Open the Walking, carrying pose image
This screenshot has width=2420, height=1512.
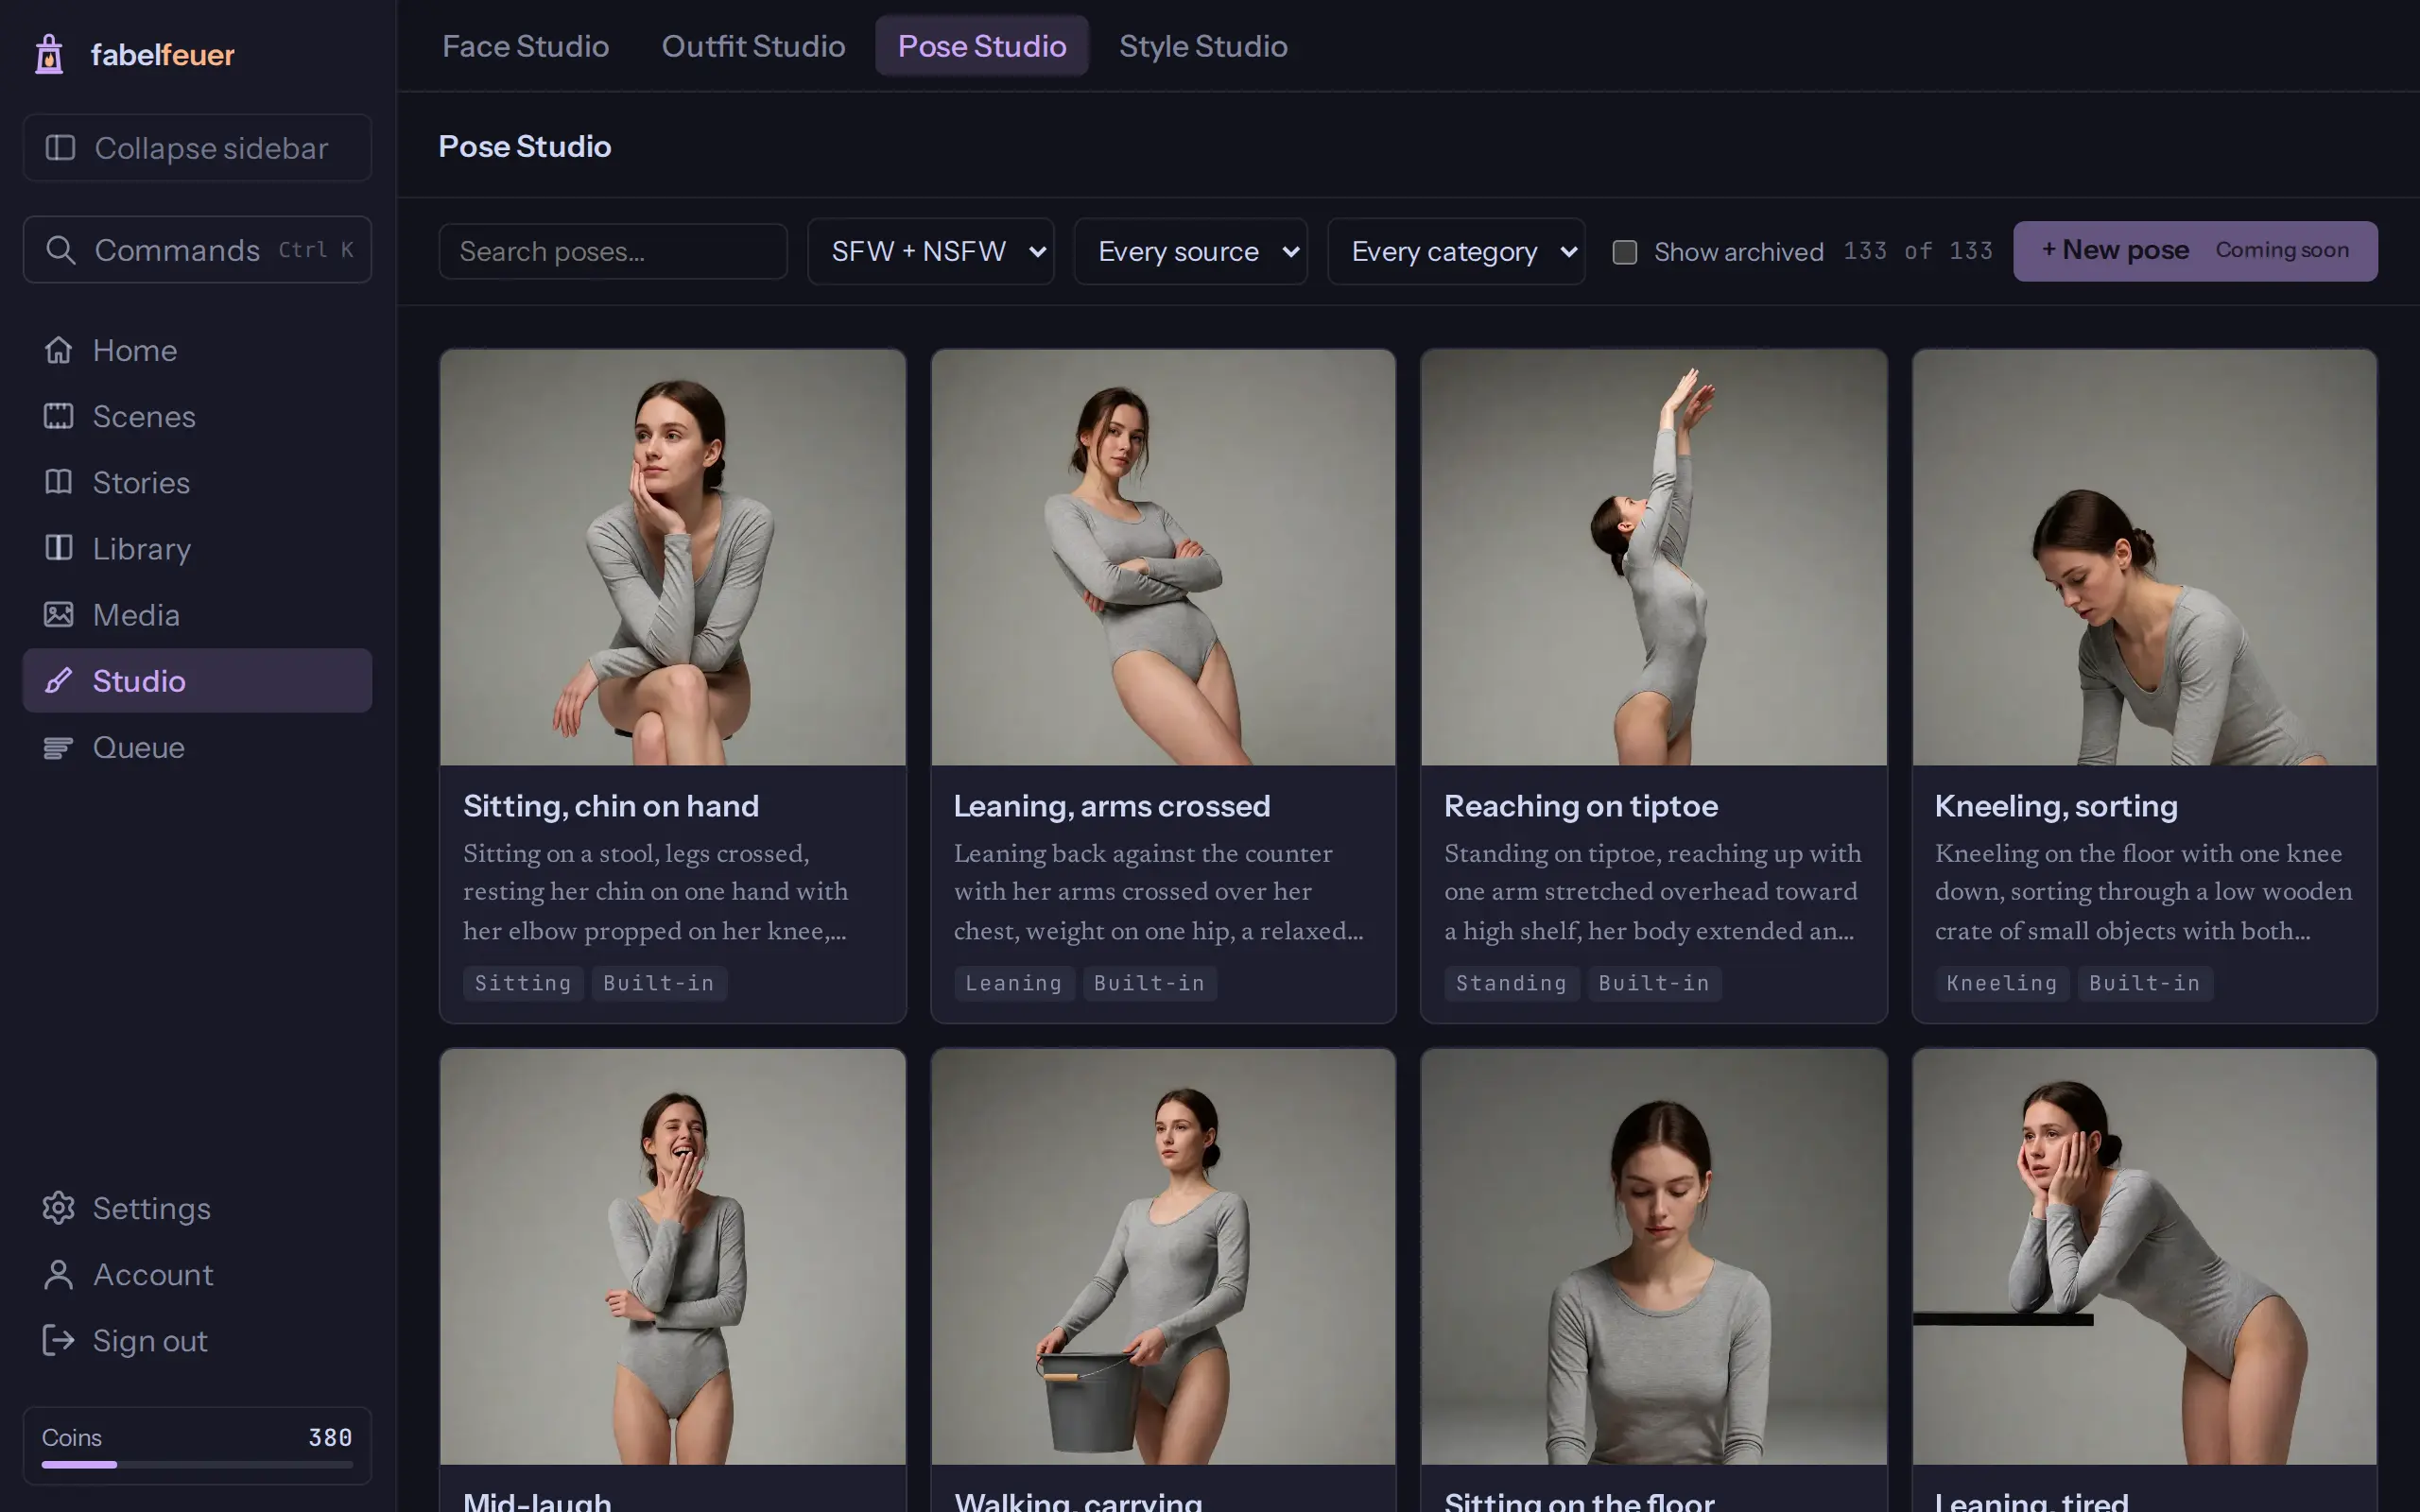(1163, 1257)
